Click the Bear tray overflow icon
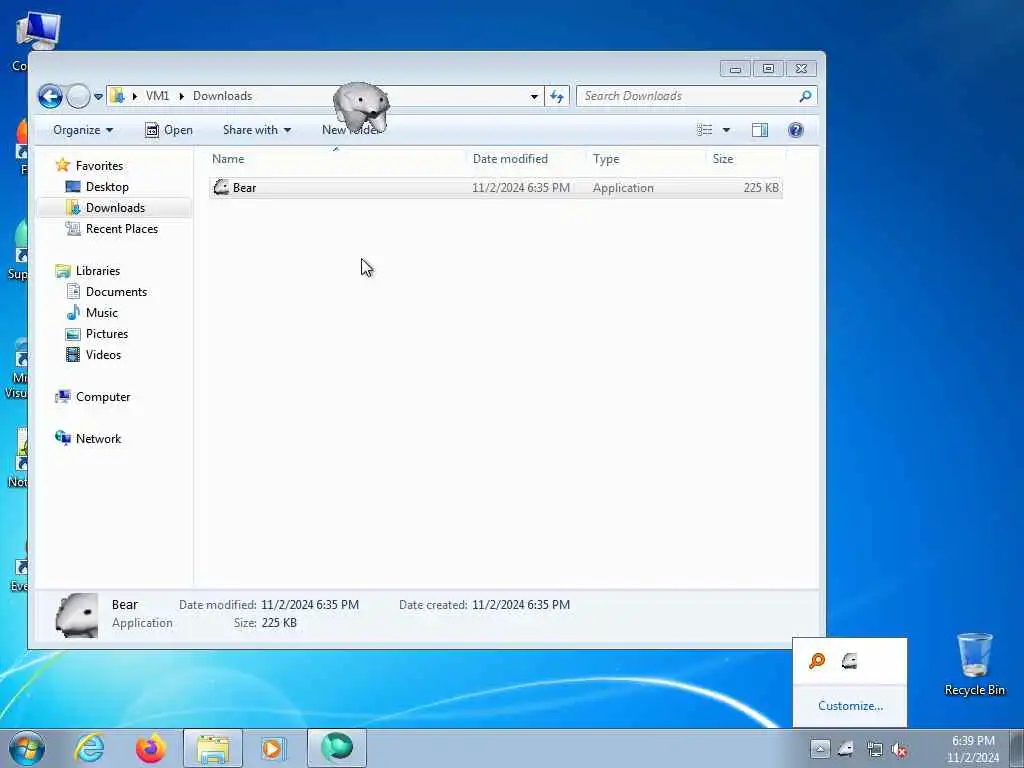Viewport: 1024px width, 768px height. tap(850, 661)
